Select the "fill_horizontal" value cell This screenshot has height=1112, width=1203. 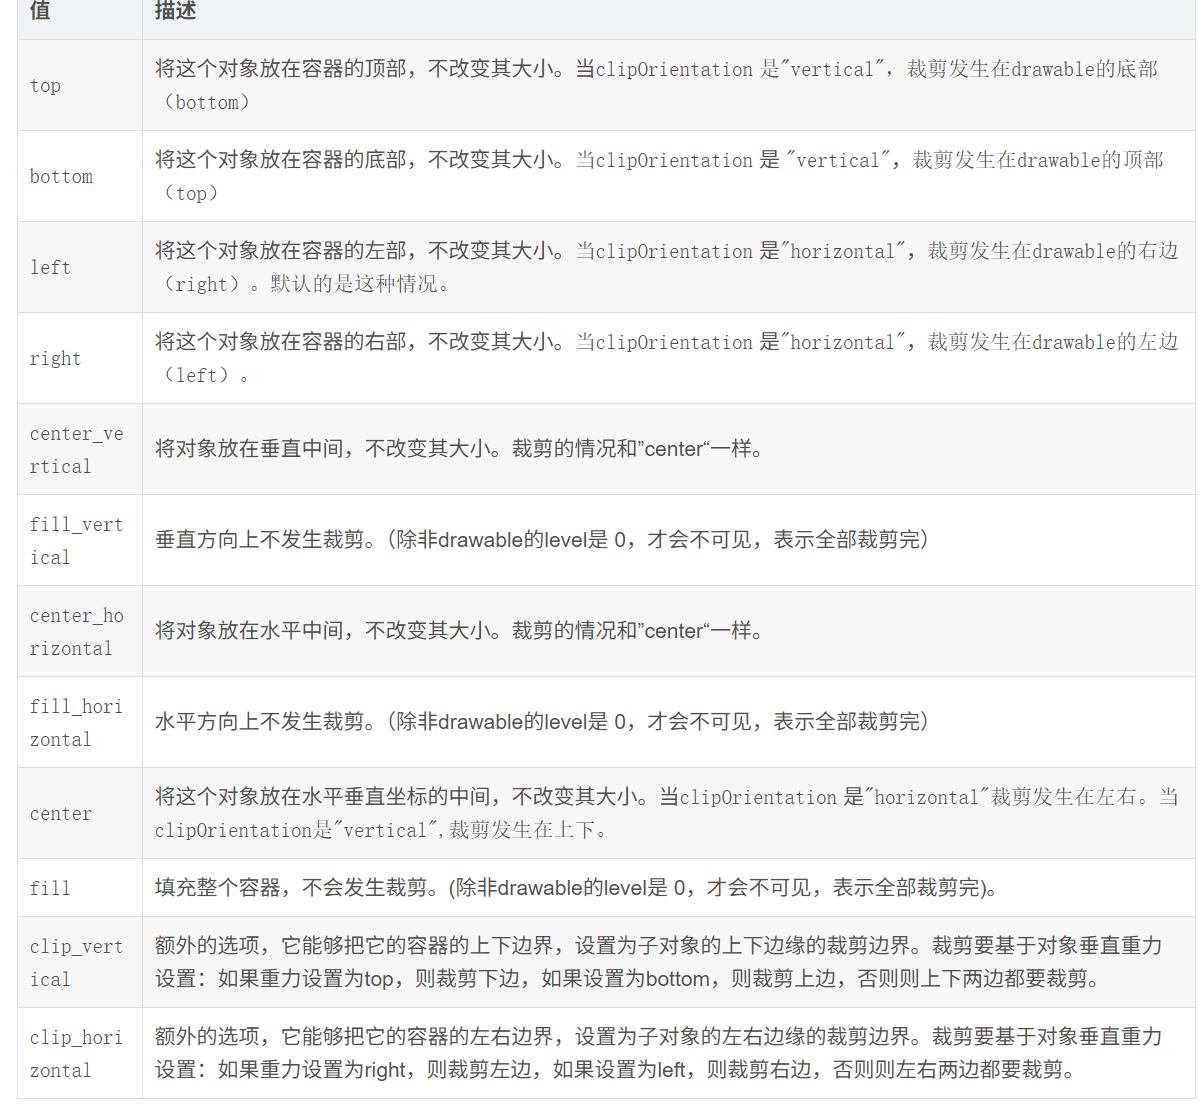tap(77, 723)
